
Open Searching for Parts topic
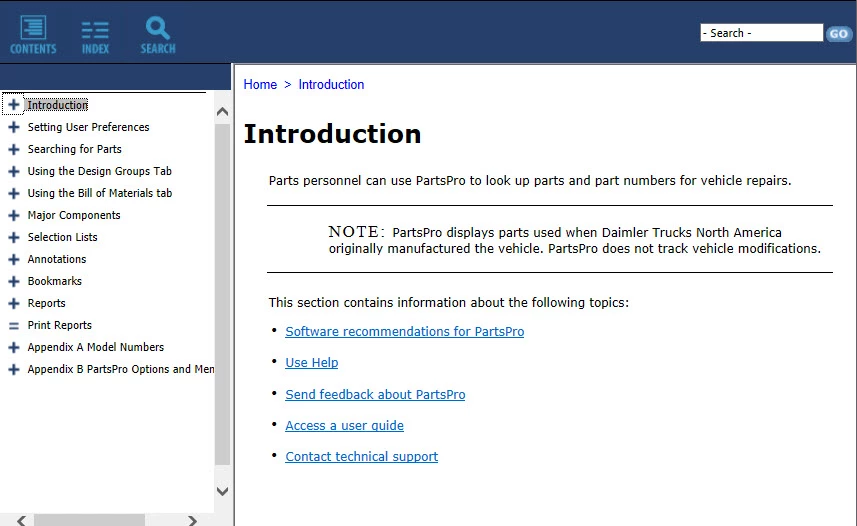click(x=74, y=149)
